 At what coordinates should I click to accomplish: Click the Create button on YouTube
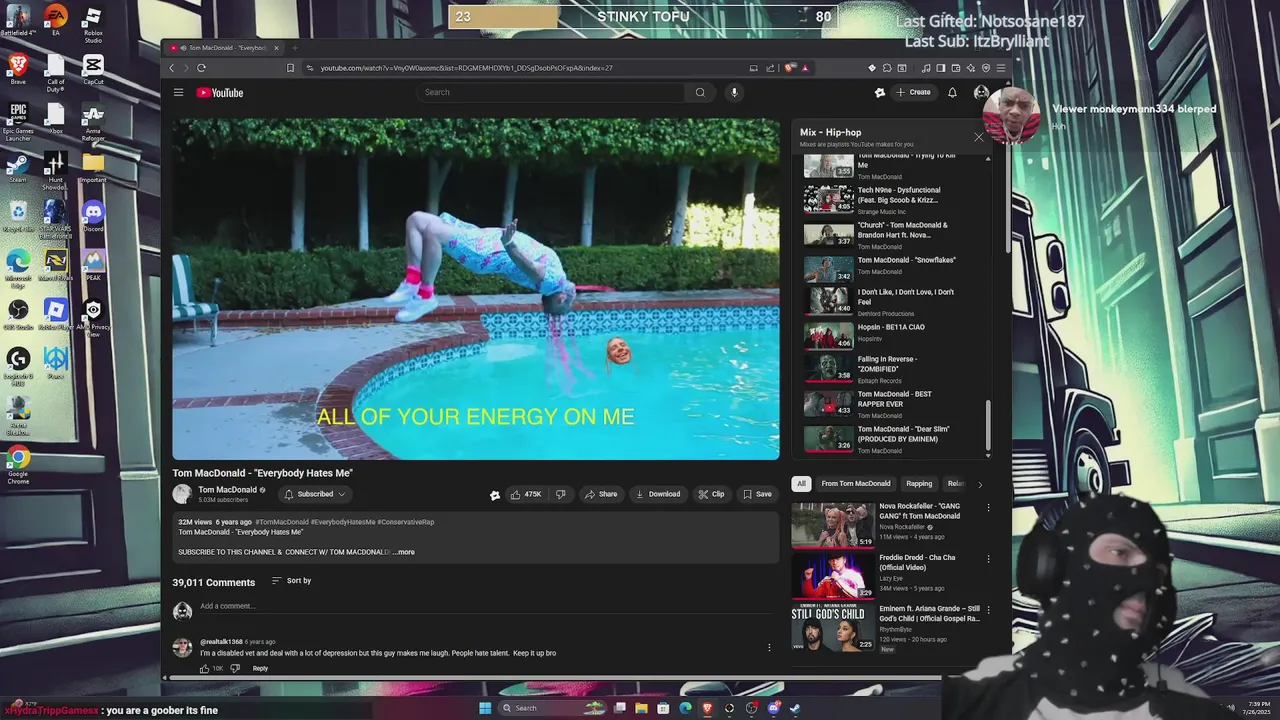click(x=913, y=92)
